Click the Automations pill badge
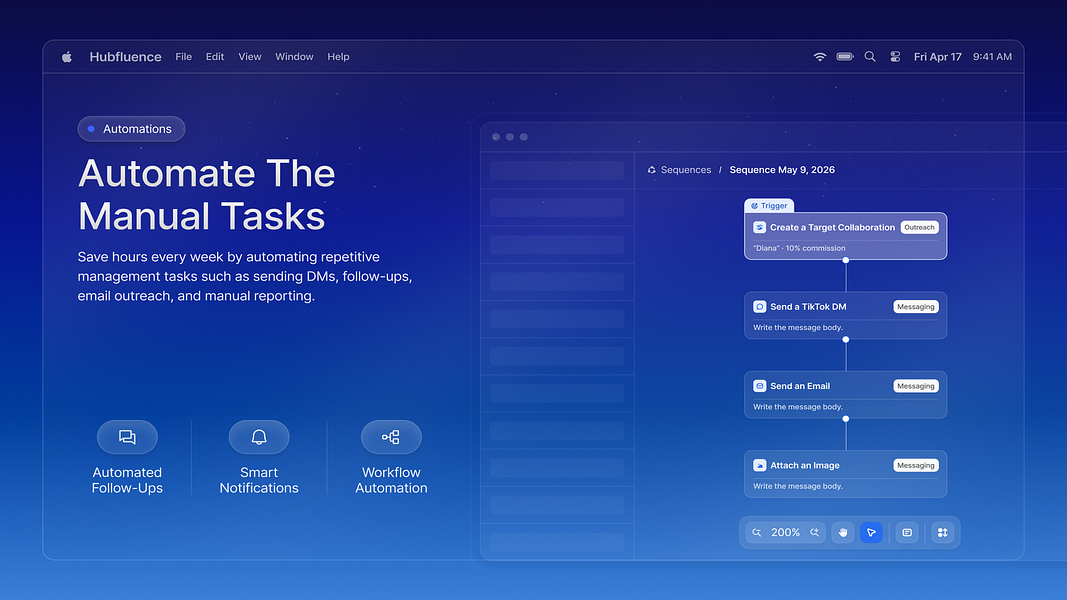 [x=131, y=129]
